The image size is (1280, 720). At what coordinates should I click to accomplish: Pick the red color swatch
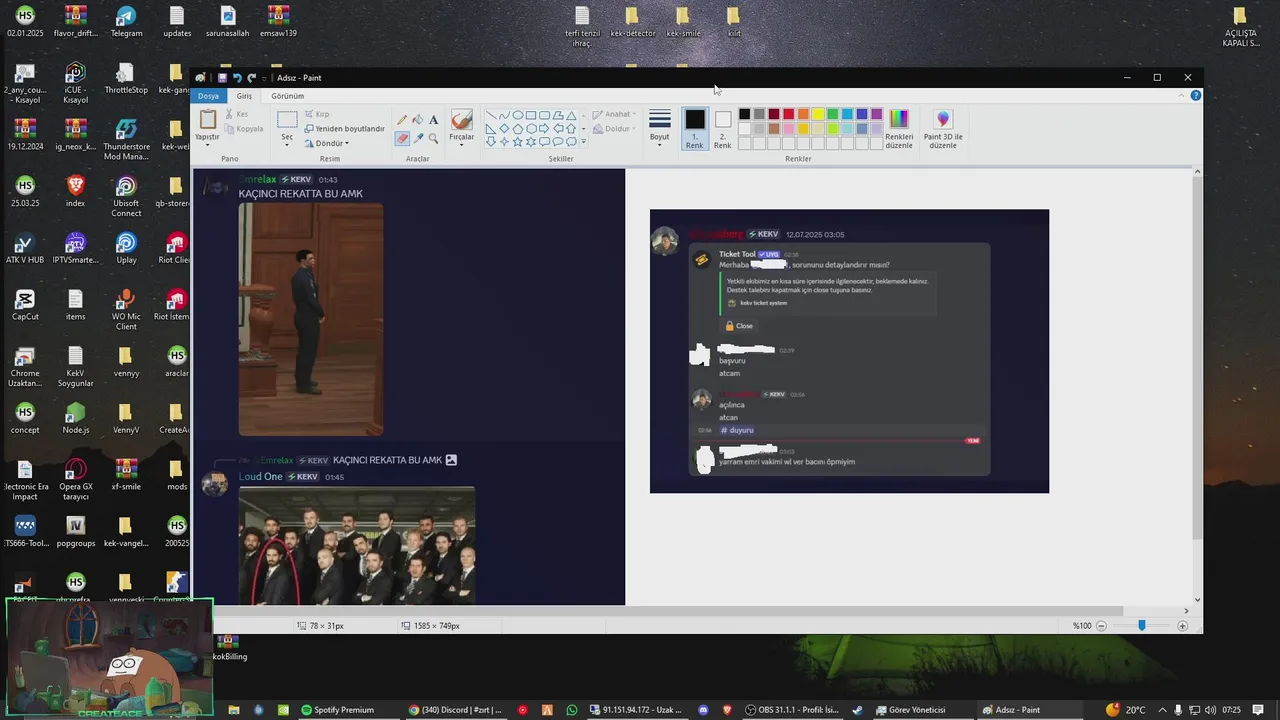point(788,114)
